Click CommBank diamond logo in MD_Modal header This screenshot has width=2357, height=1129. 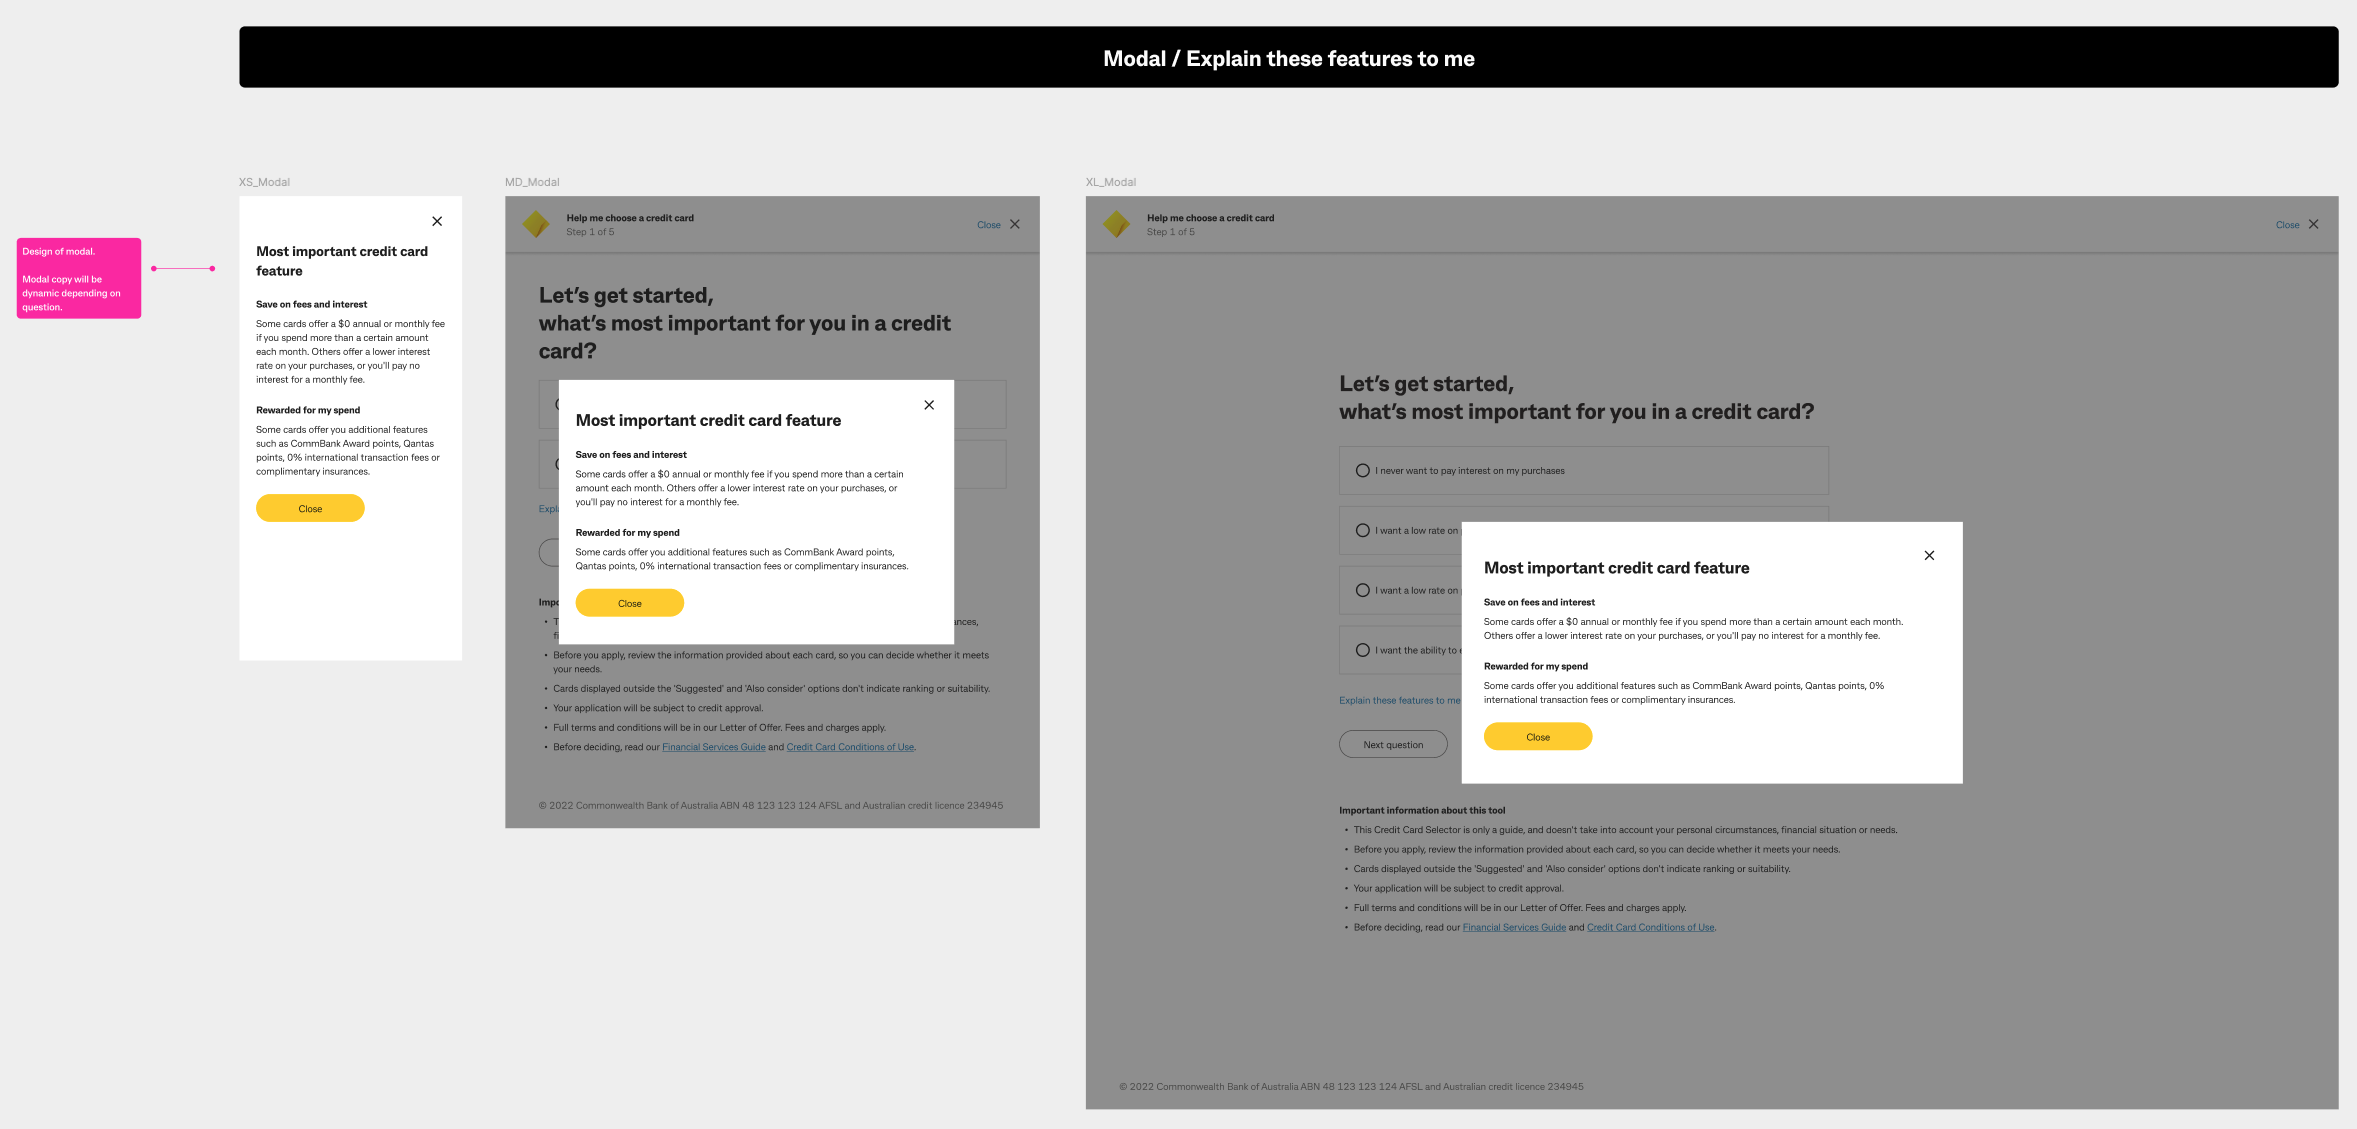tap(536, 224)
